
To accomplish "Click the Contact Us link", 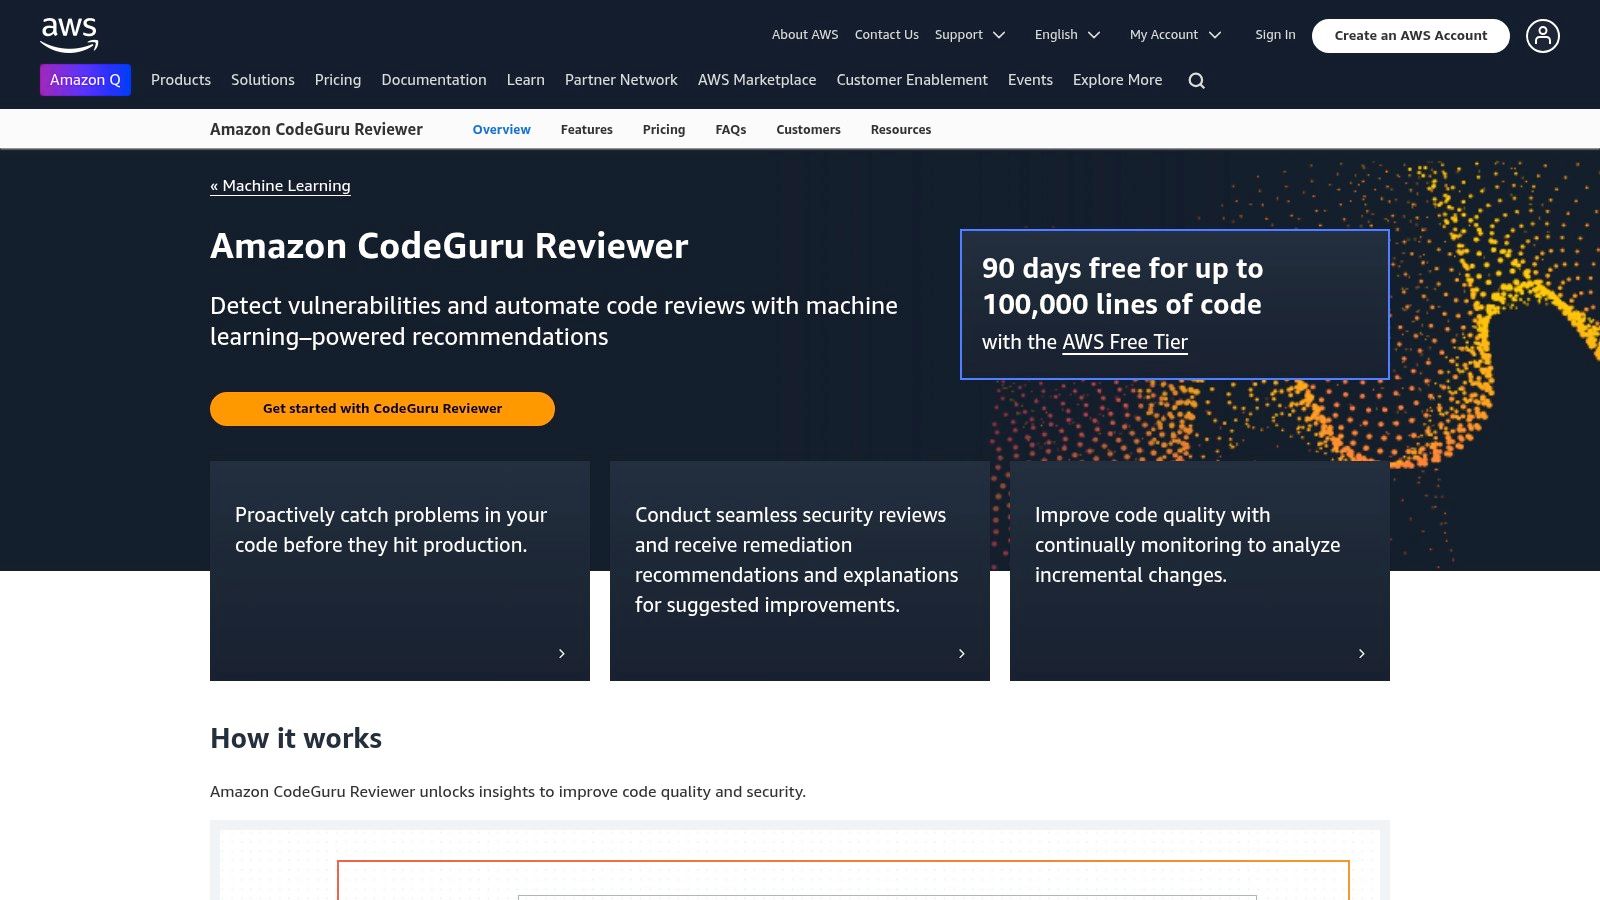I will pyautogui.click(x=887, y=35).
